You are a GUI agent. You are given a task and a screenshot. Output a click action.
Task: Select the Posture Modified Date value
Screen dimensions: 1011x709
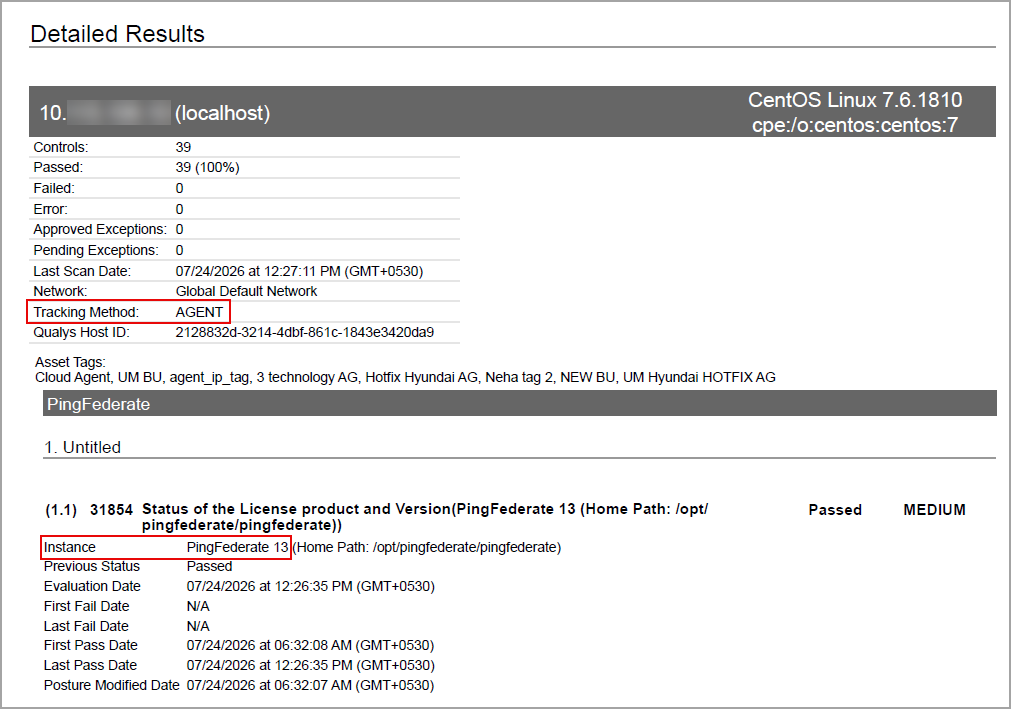coord(310,685)
